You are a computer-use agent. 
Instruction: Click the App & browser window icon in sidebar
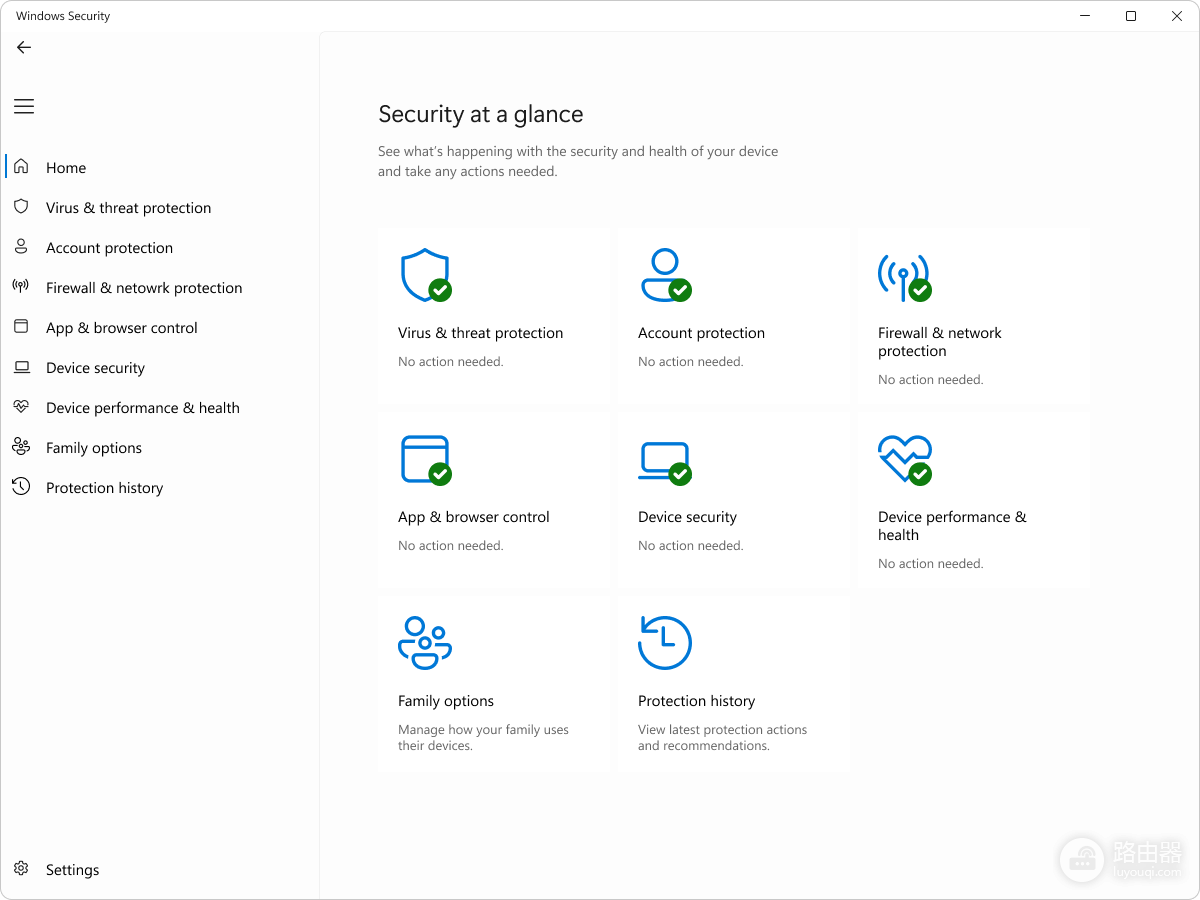click(21, 327)
